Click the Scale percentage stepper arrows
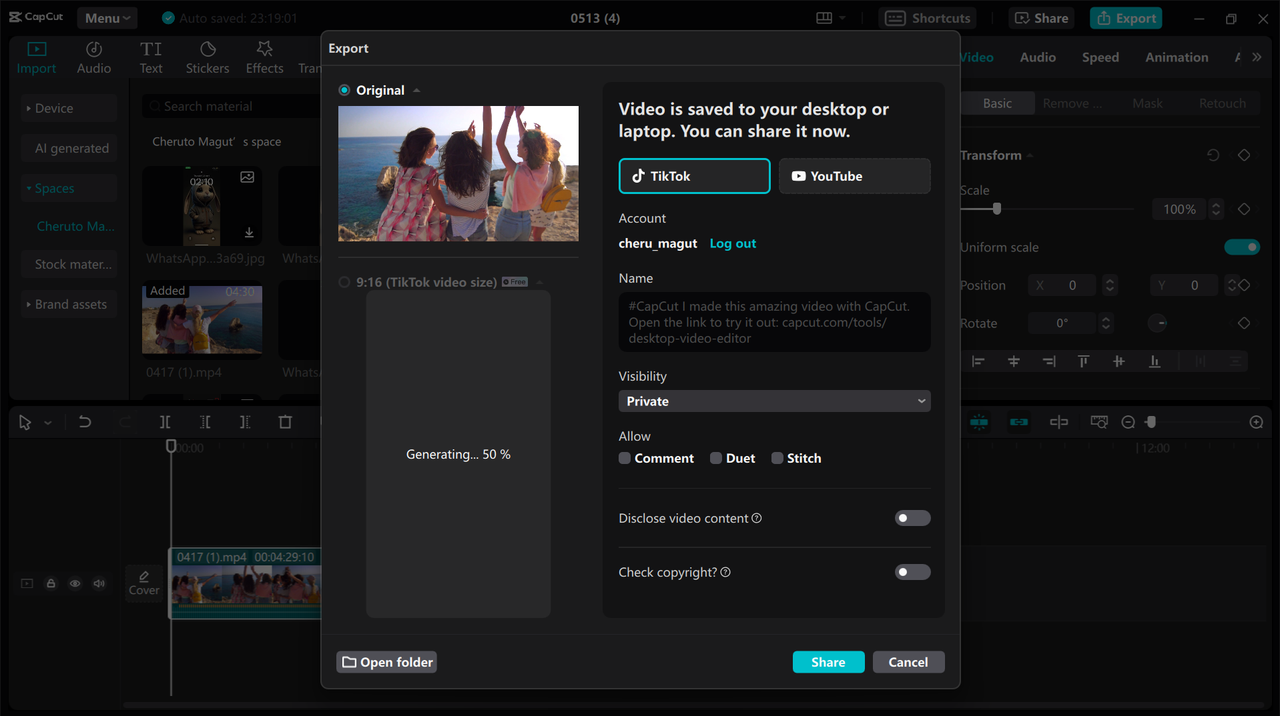This screenshot has width=1280, height=716. pos(1216,209)
